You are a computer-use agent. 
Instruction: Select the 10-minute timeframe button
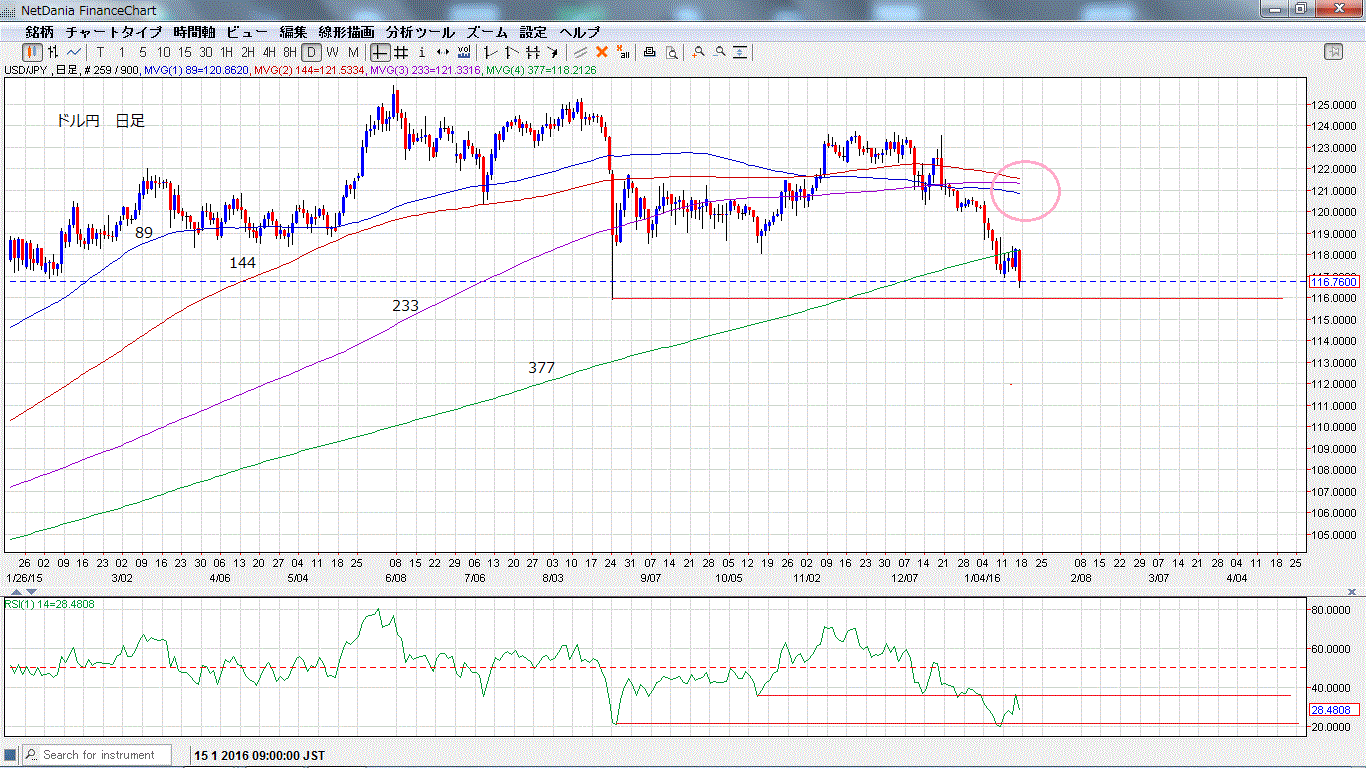coord(163,52)
